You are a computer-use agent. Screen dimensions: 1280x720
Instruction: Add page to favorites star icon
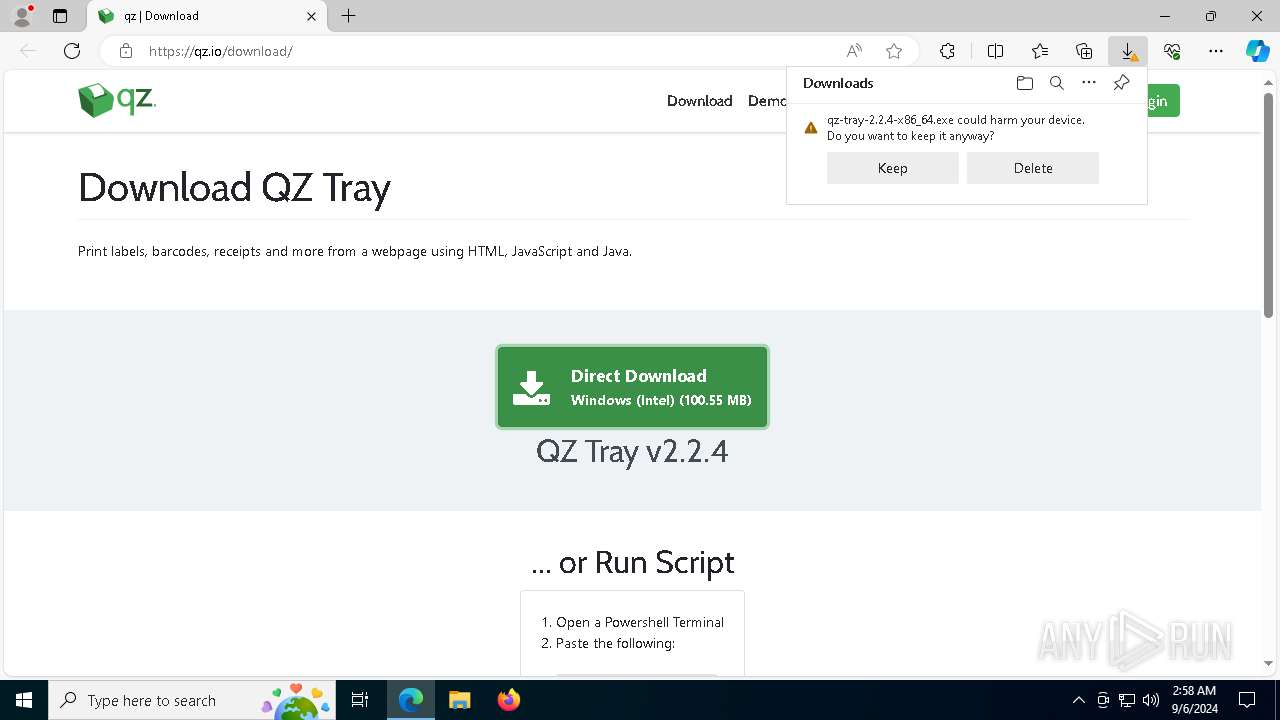click(894, 51)
